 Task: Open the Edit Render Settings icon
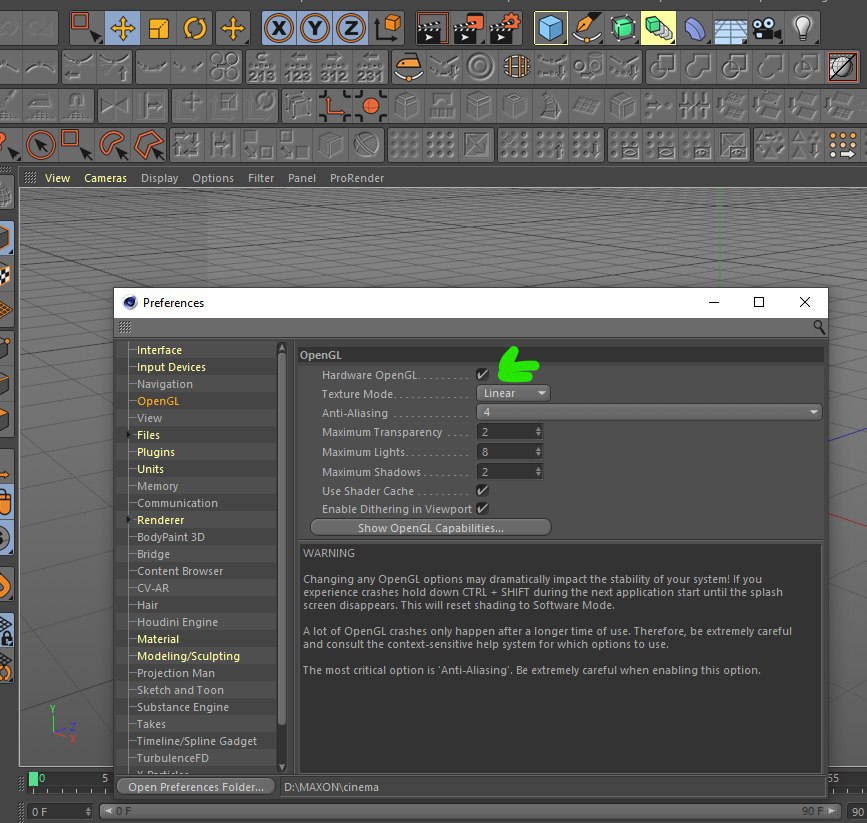coord(504,27)
